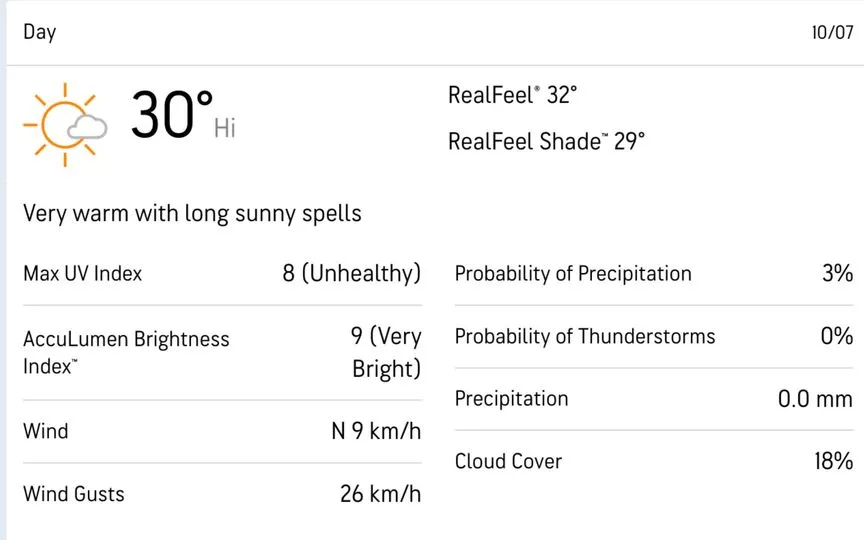Click the 10/07 date label
This screenshot has height=540, width=864.
(x=832, y=32)
